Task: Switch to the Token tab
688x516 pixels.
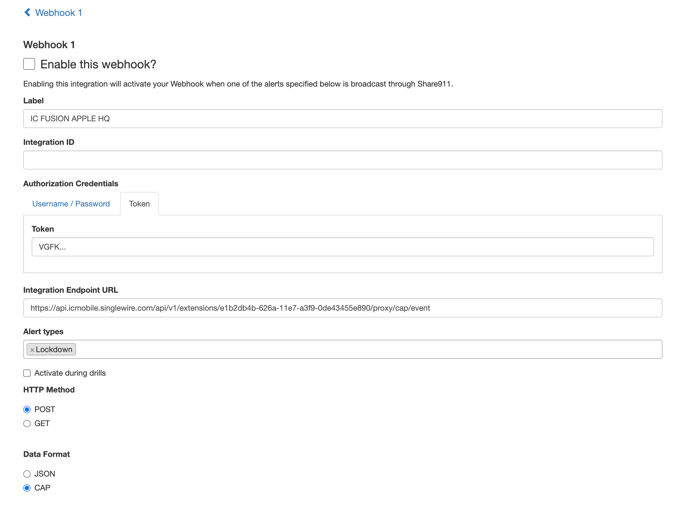Action: [139, 204]
